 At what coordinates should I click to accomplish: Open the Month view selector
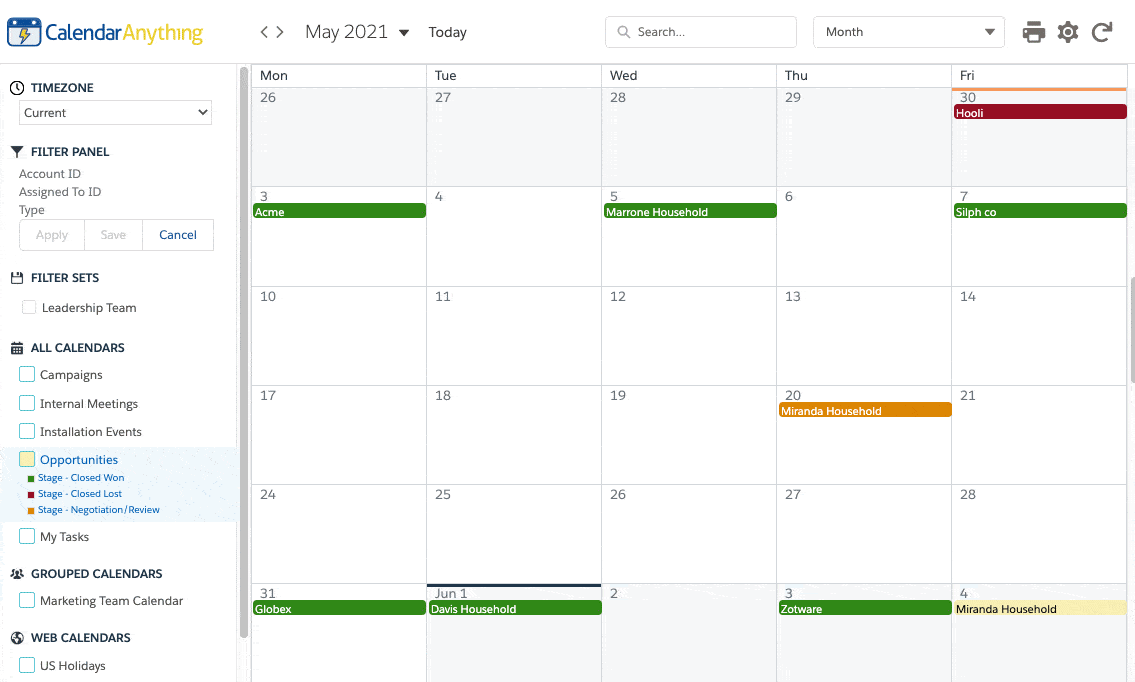907,31
